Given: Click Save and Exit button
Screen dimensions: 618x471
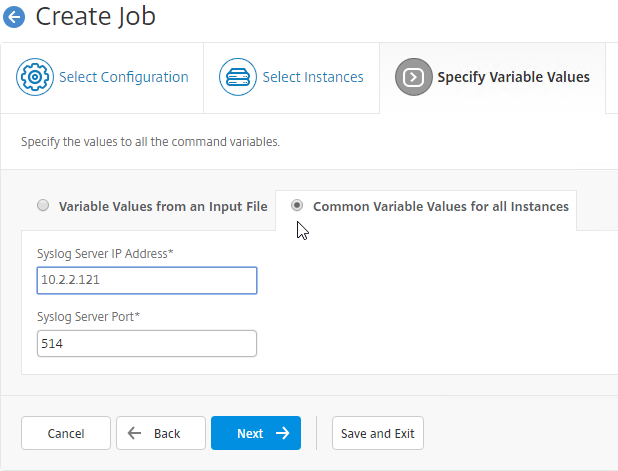Looking at the screenshot, I should [378, 433].
